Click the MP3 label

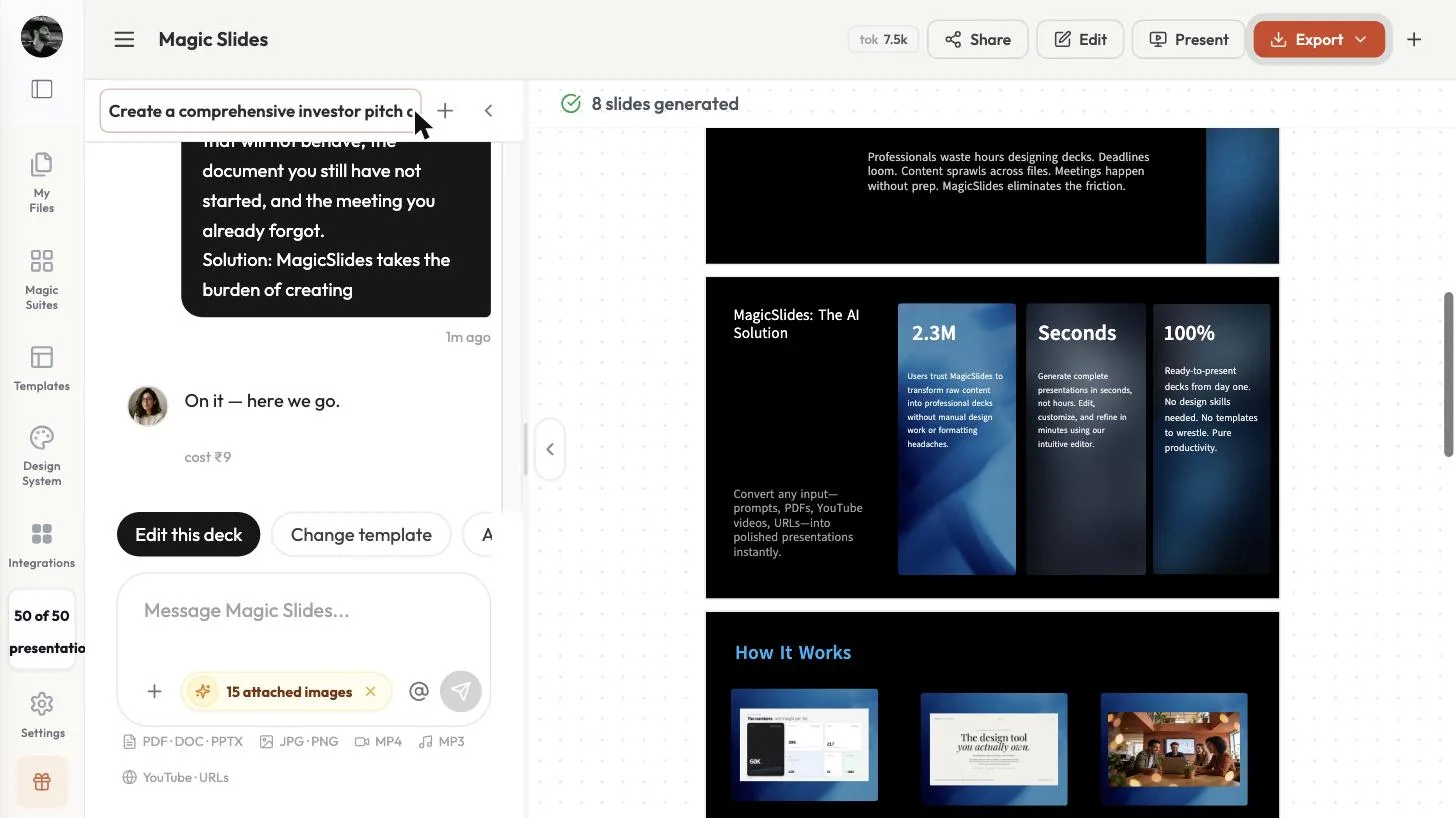(x=442, y=742)
